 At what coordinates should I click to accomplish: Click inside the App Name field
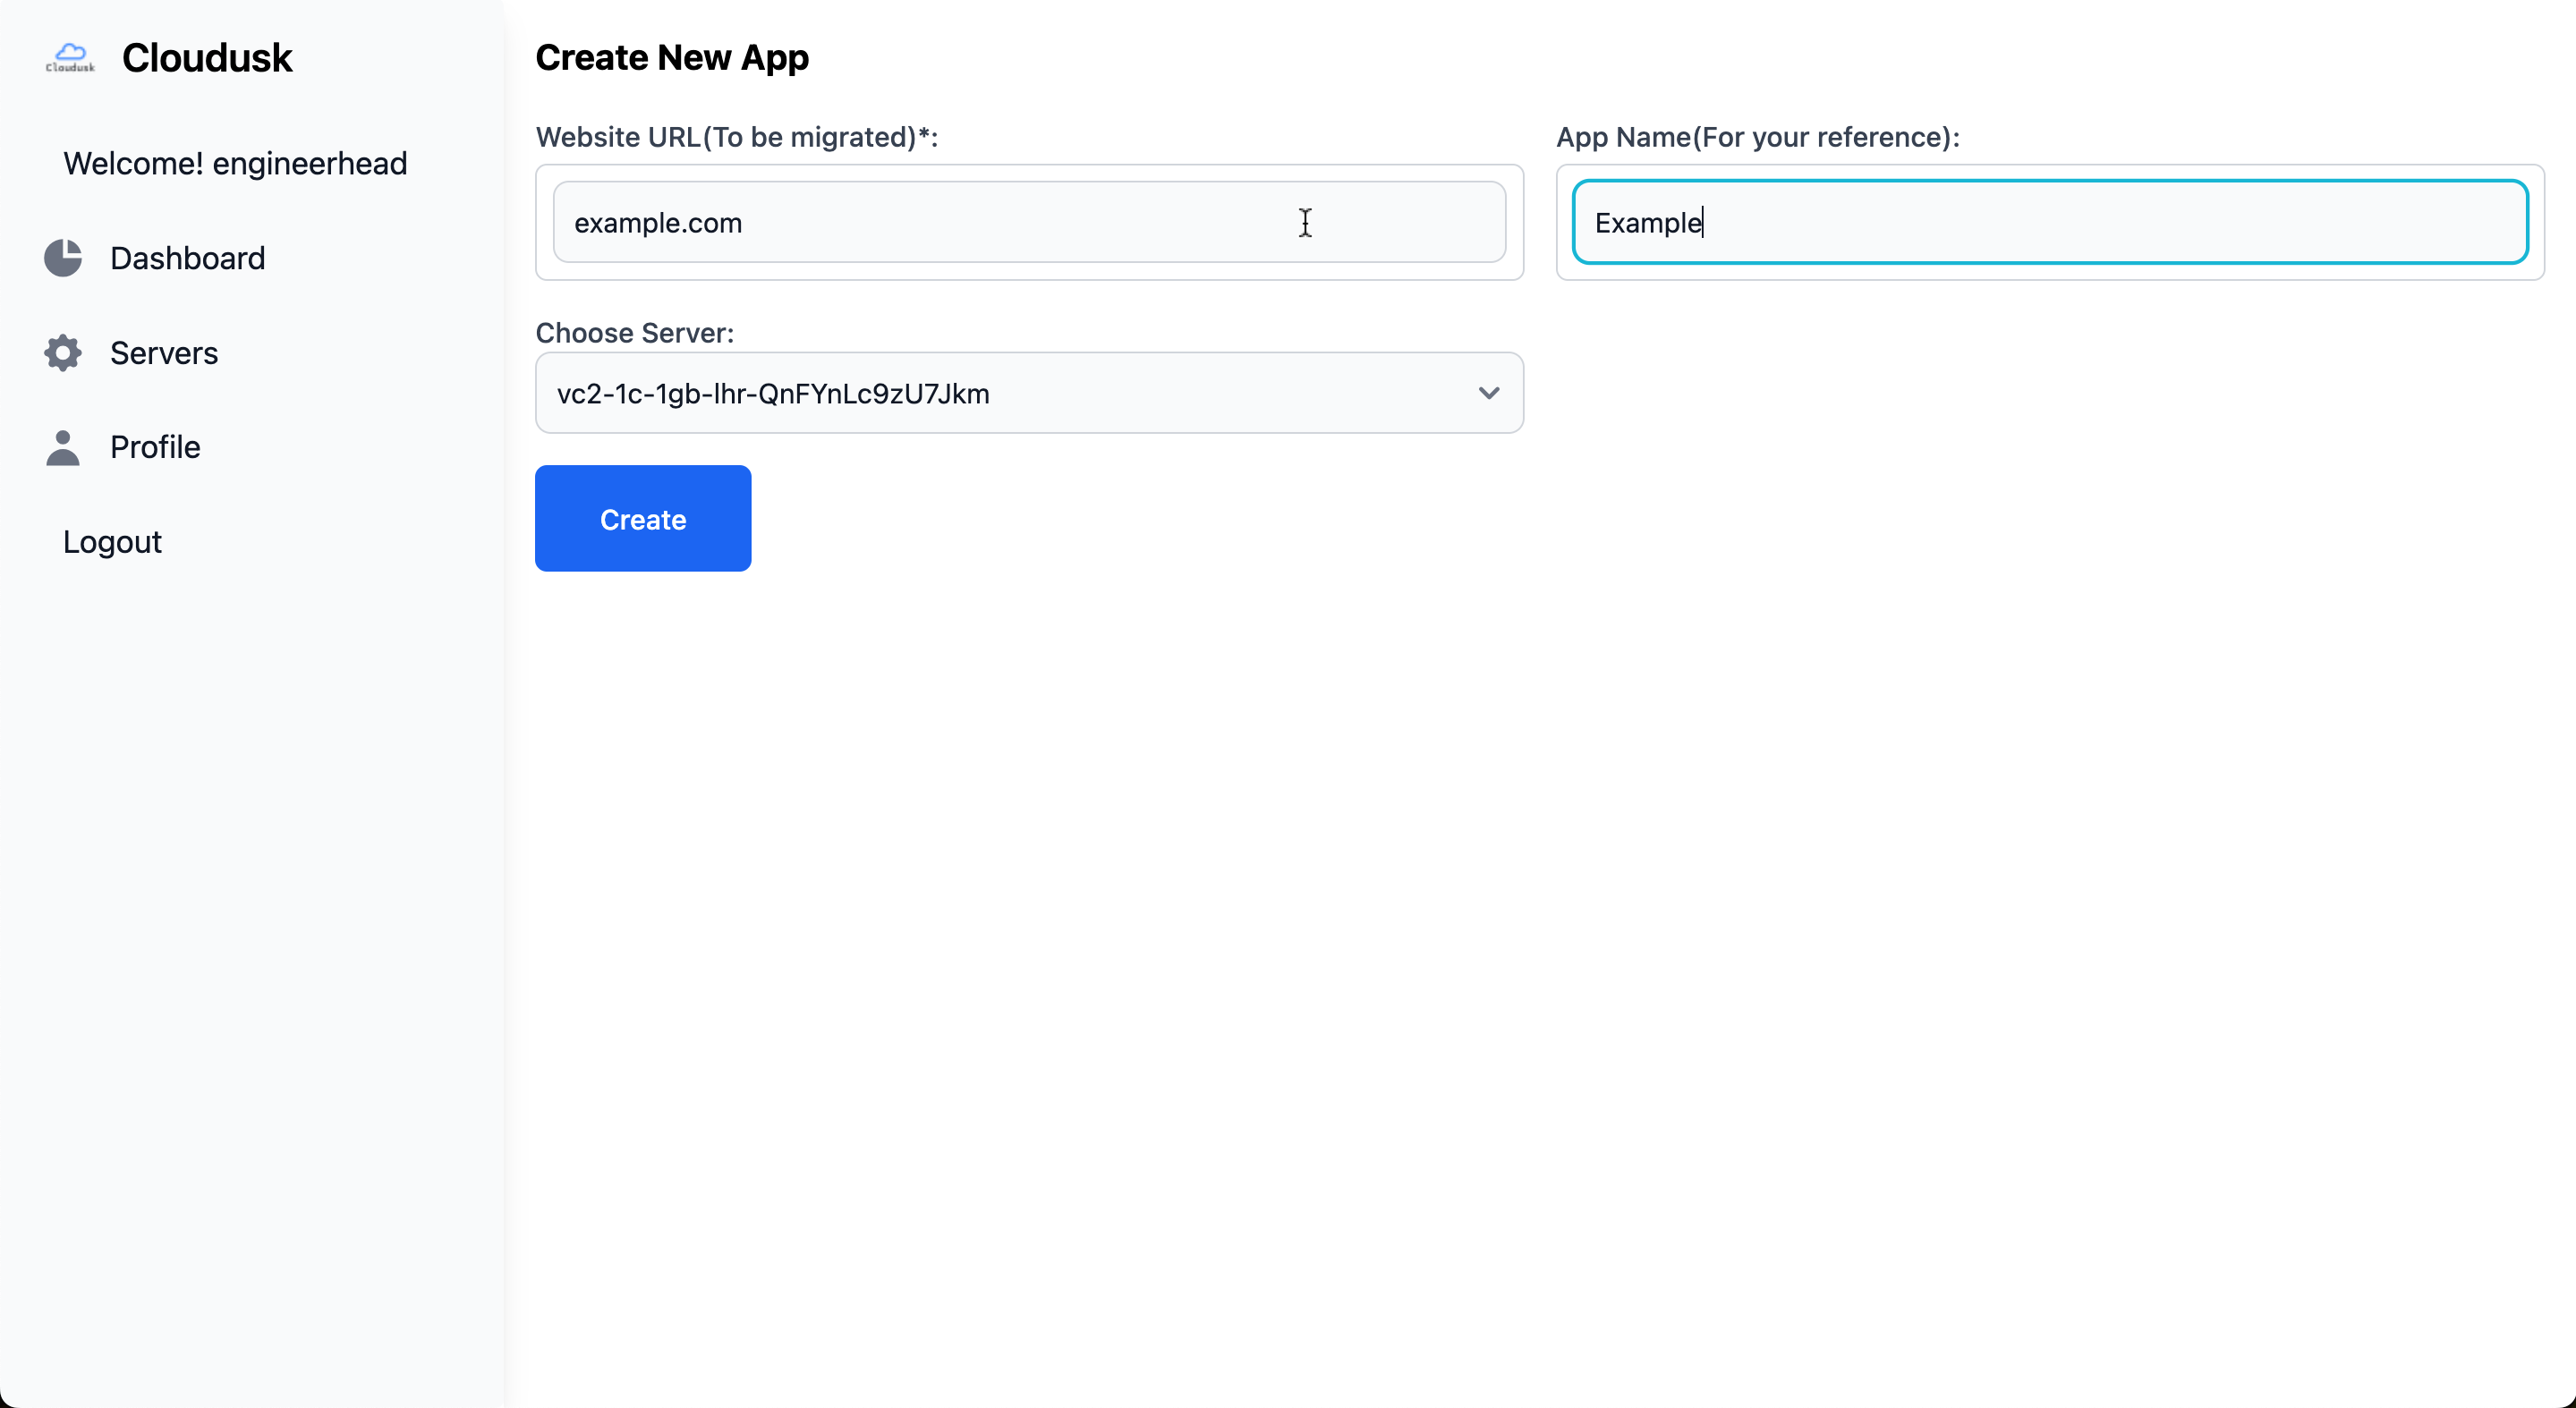coord(2050,222)
